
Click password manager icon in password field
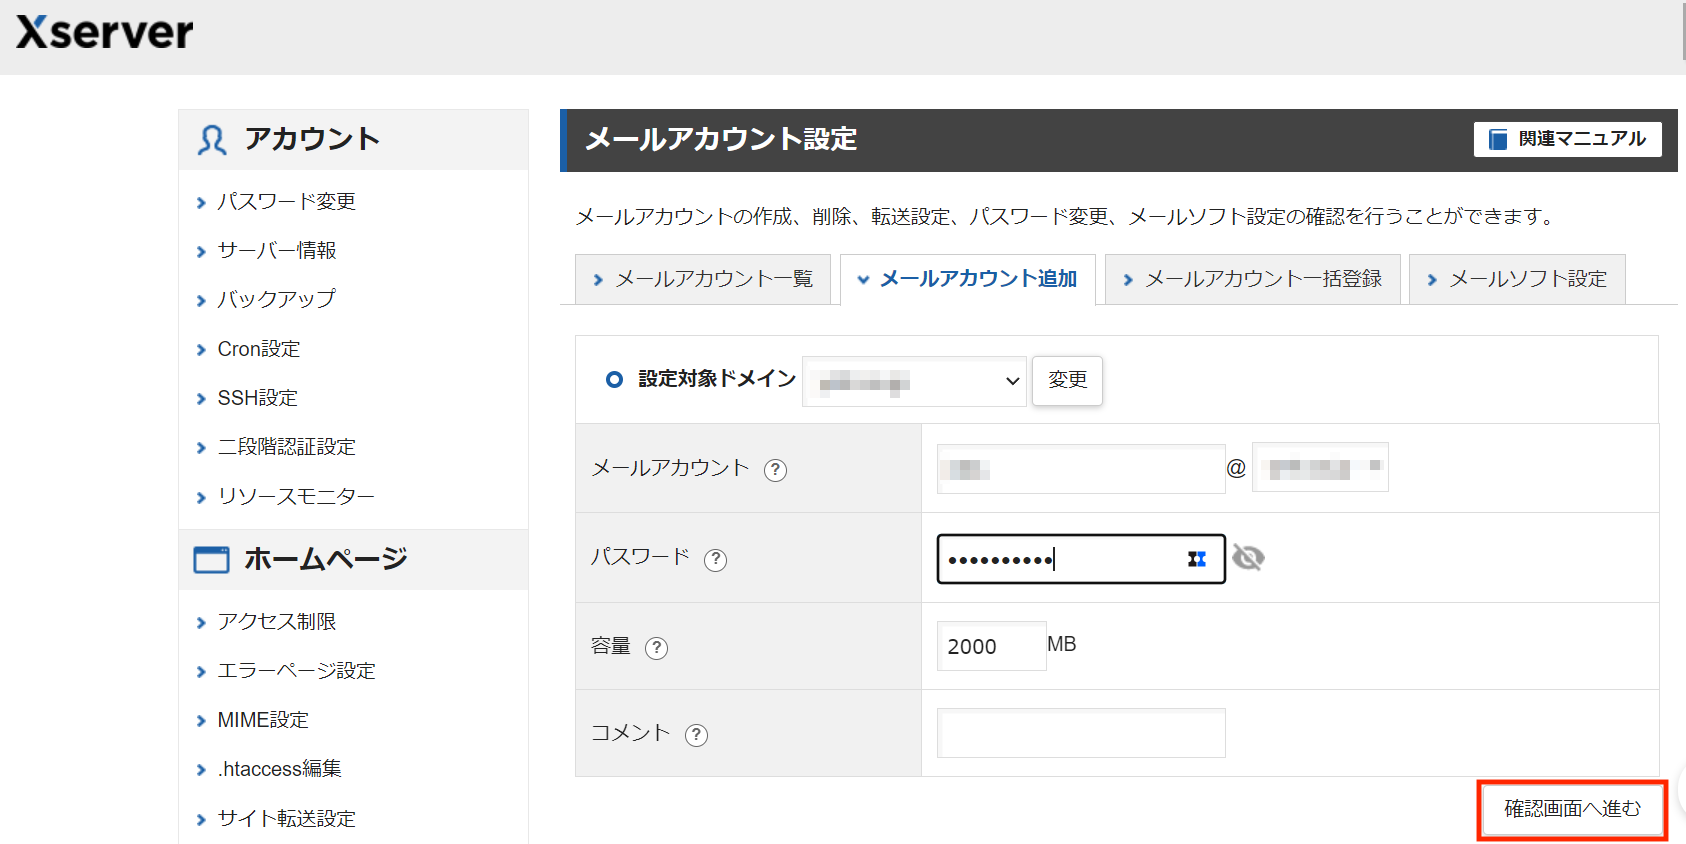click(x=1196, y=559)
